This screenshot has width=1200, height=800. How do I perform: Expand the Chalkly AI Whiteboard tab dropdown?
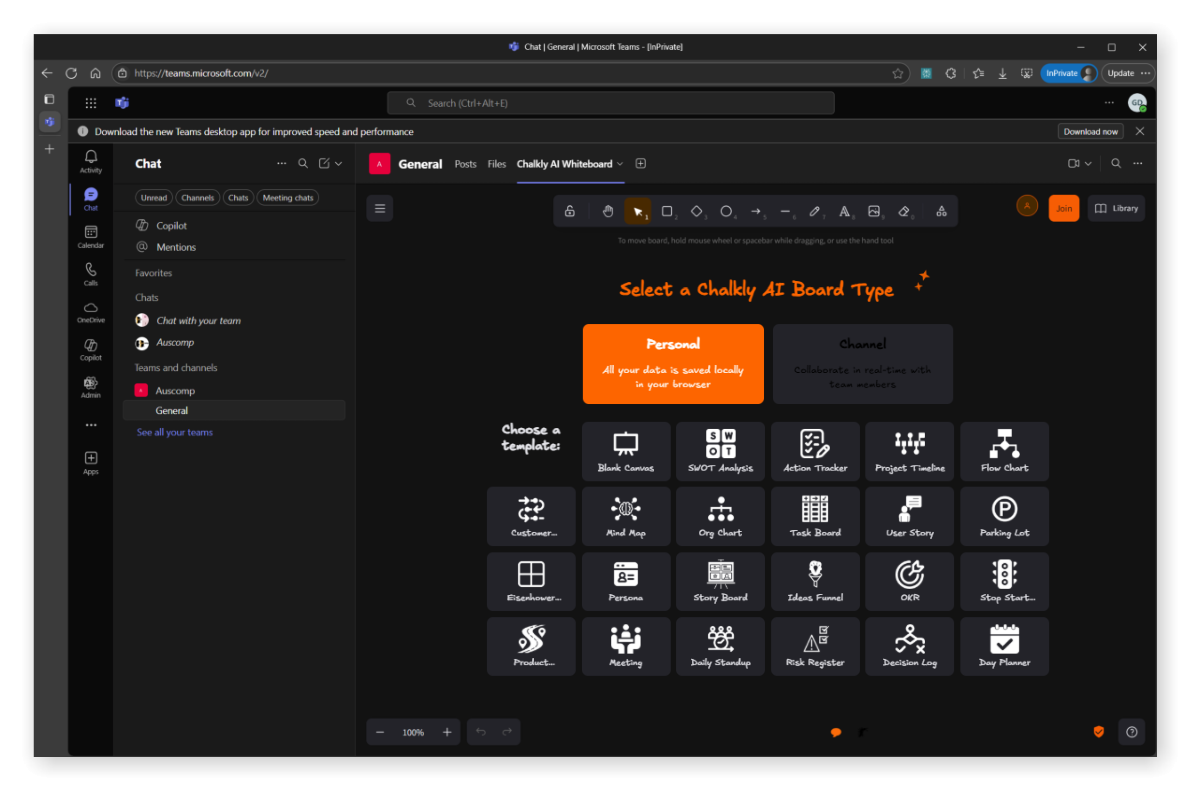coord(620,164)
